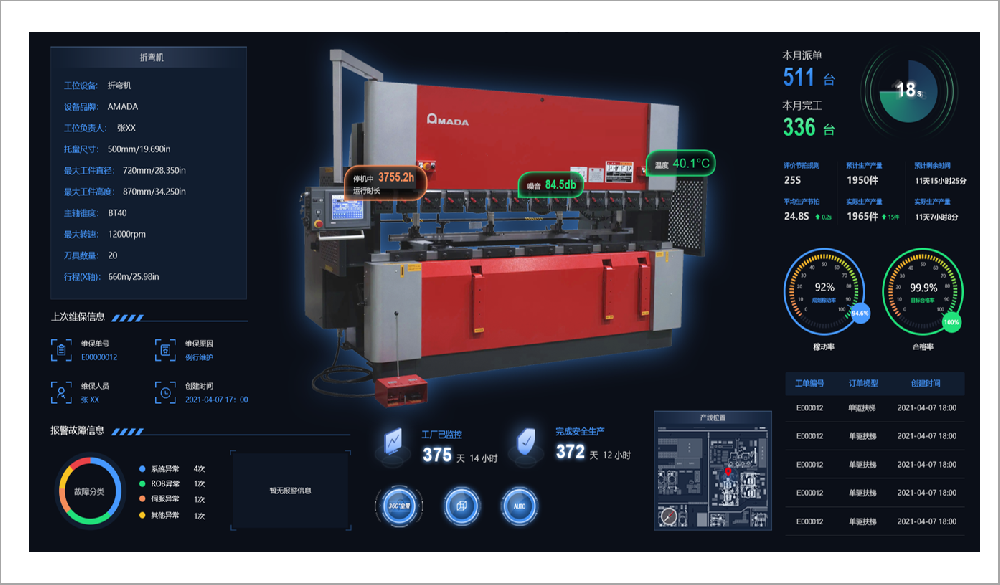Click the 系统异常 4次 legend entry
1000x585 pixels.
click(172, 468)
